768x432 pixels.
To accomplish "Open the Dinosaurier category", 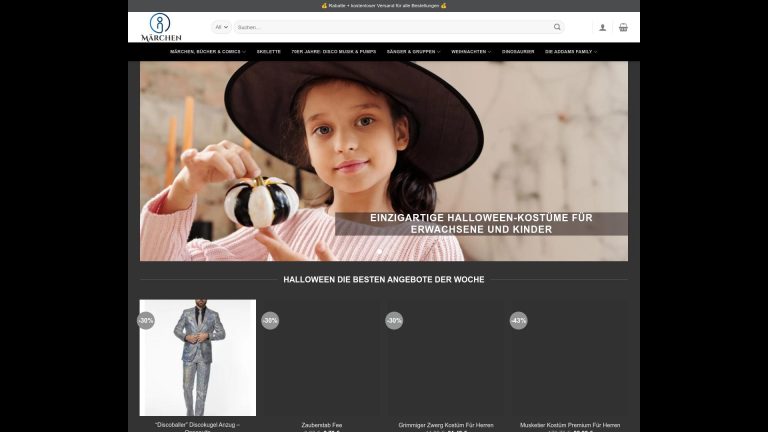I will point(518,52).
